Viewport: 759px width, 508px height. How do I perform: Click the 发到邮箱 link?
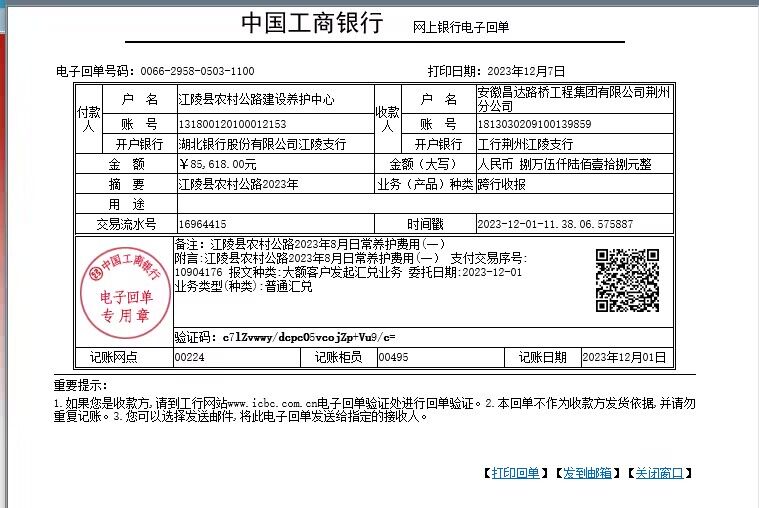pos(587,473)
